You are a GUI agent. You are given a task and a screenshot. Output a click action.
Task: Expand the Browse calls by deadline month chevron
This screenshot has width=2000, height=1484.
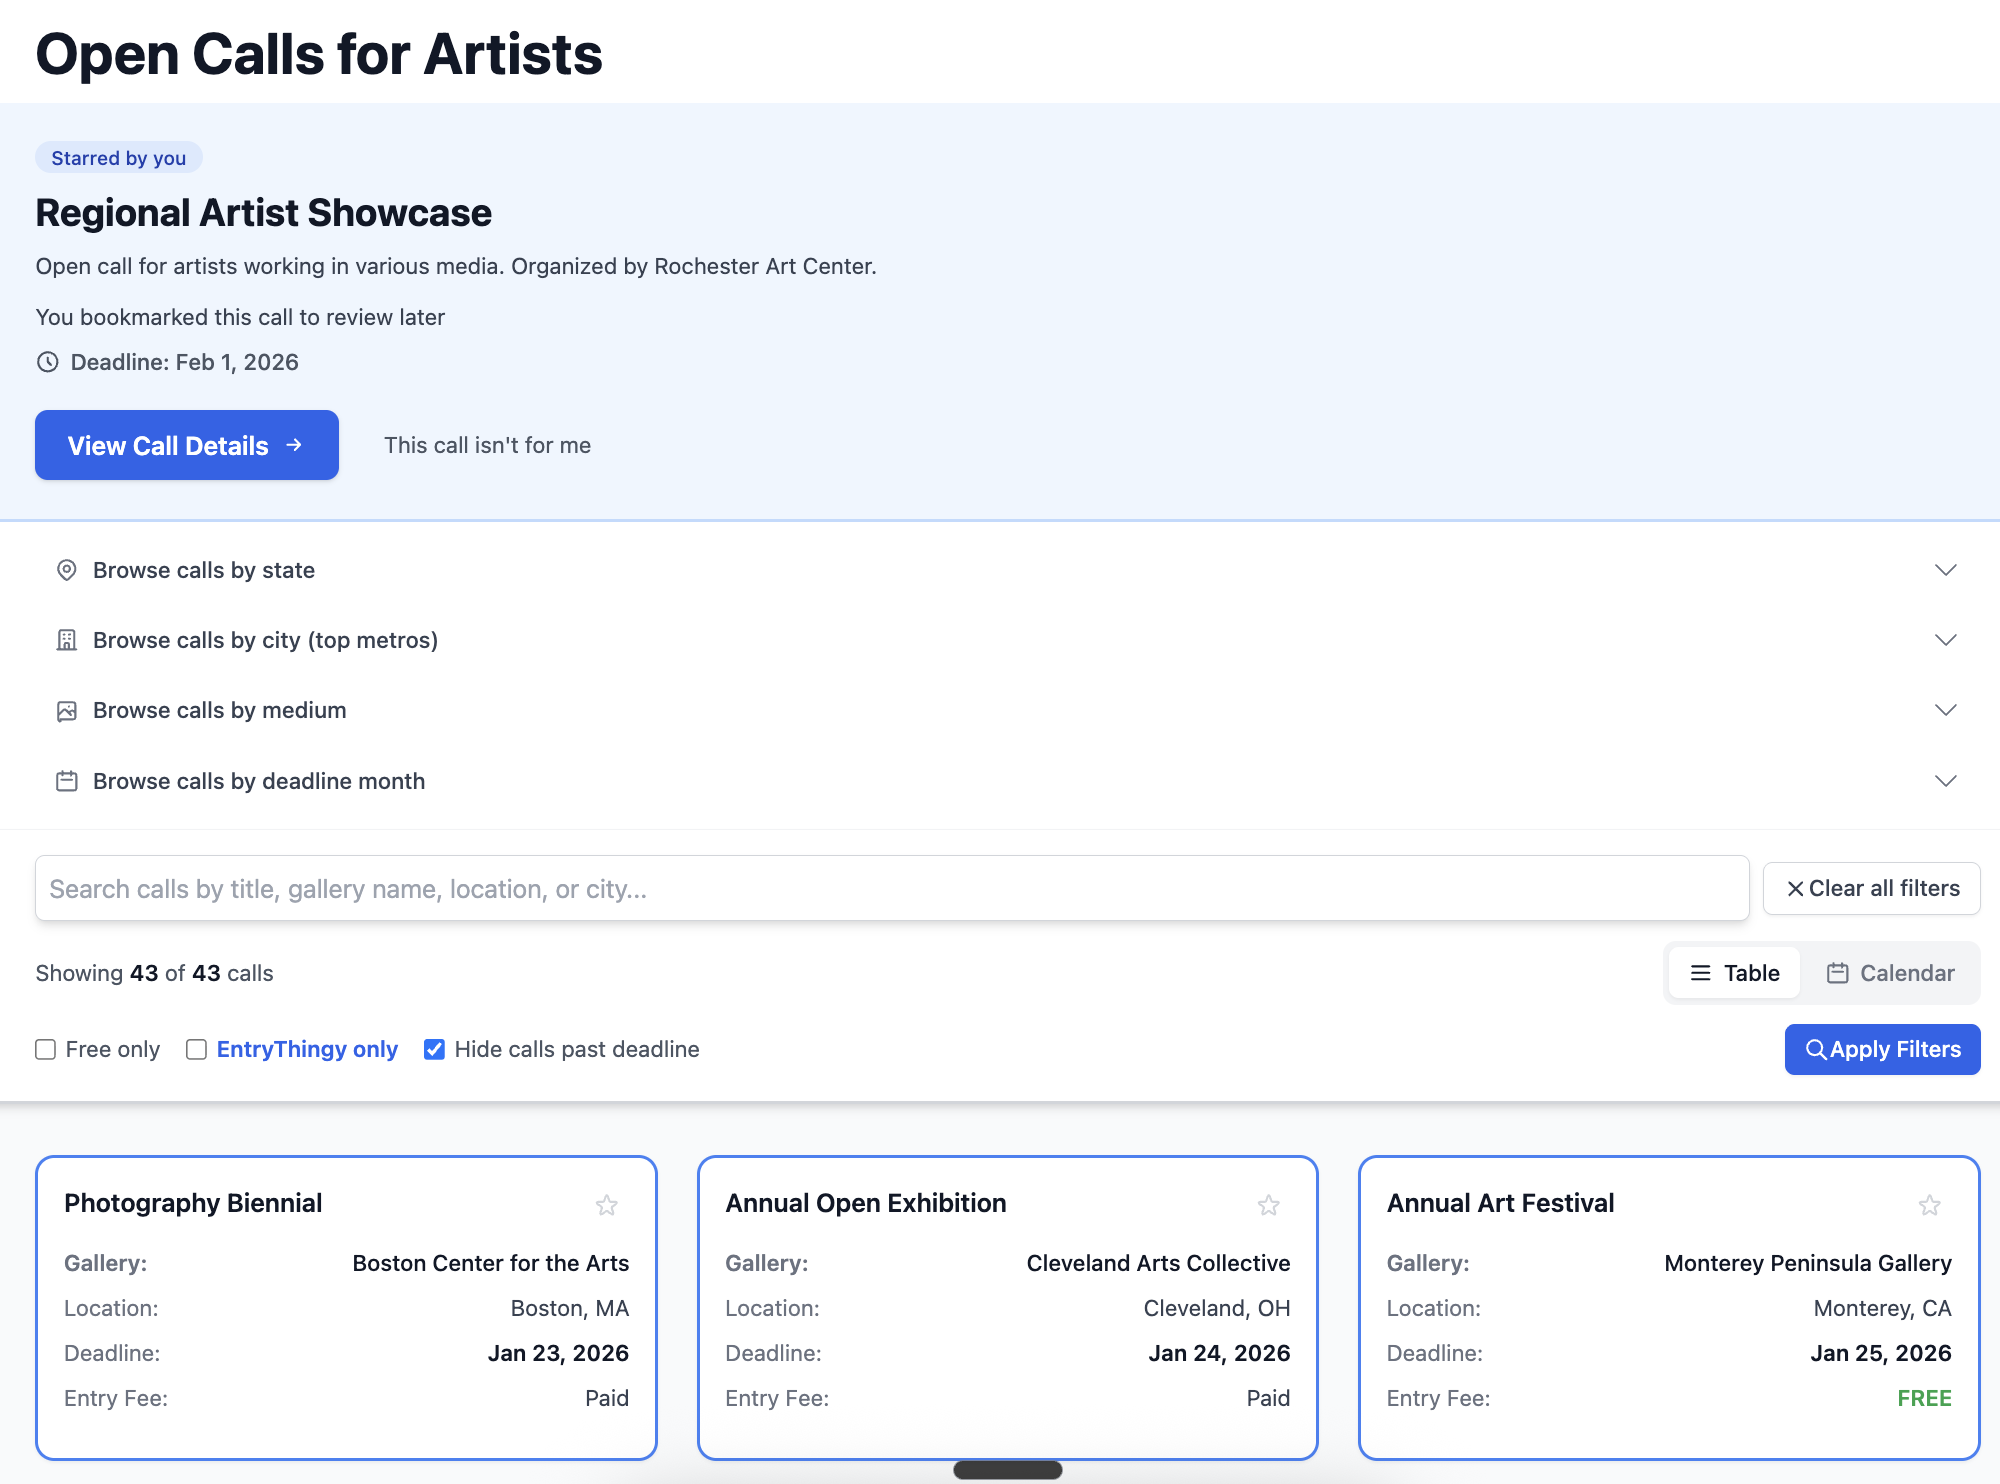(x=1945, y=781)
